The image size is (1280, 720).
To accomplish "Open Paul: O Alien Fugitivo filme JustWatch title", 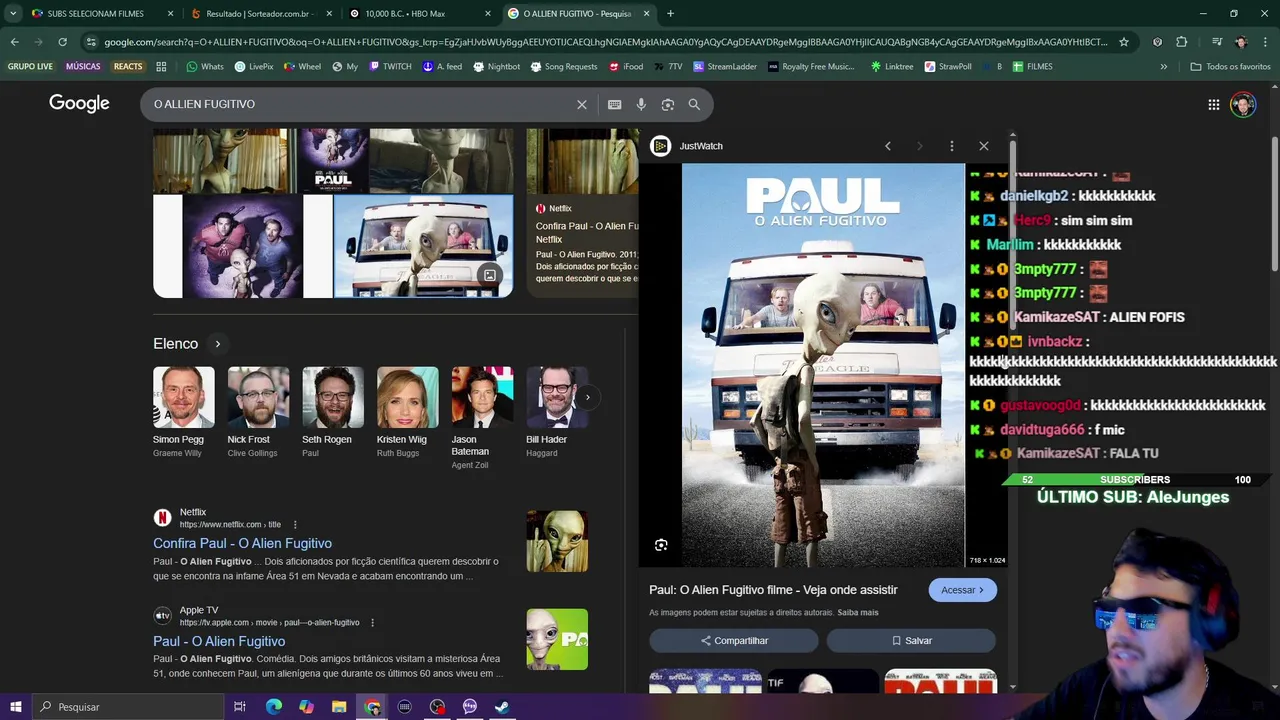I will point(773,590).
